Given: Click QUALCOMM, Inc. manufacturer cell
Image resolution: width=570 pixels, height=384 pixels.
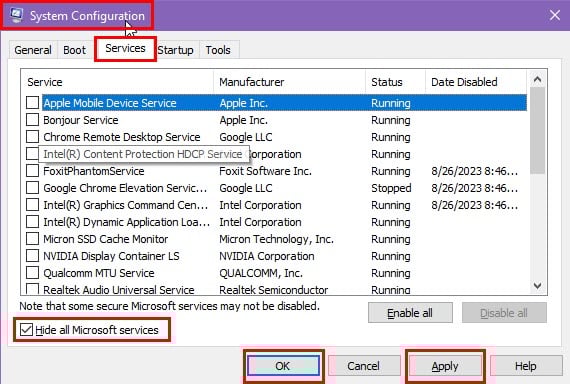Looking at the screenshot, I should pyautogui.click(x=261, y=273).
